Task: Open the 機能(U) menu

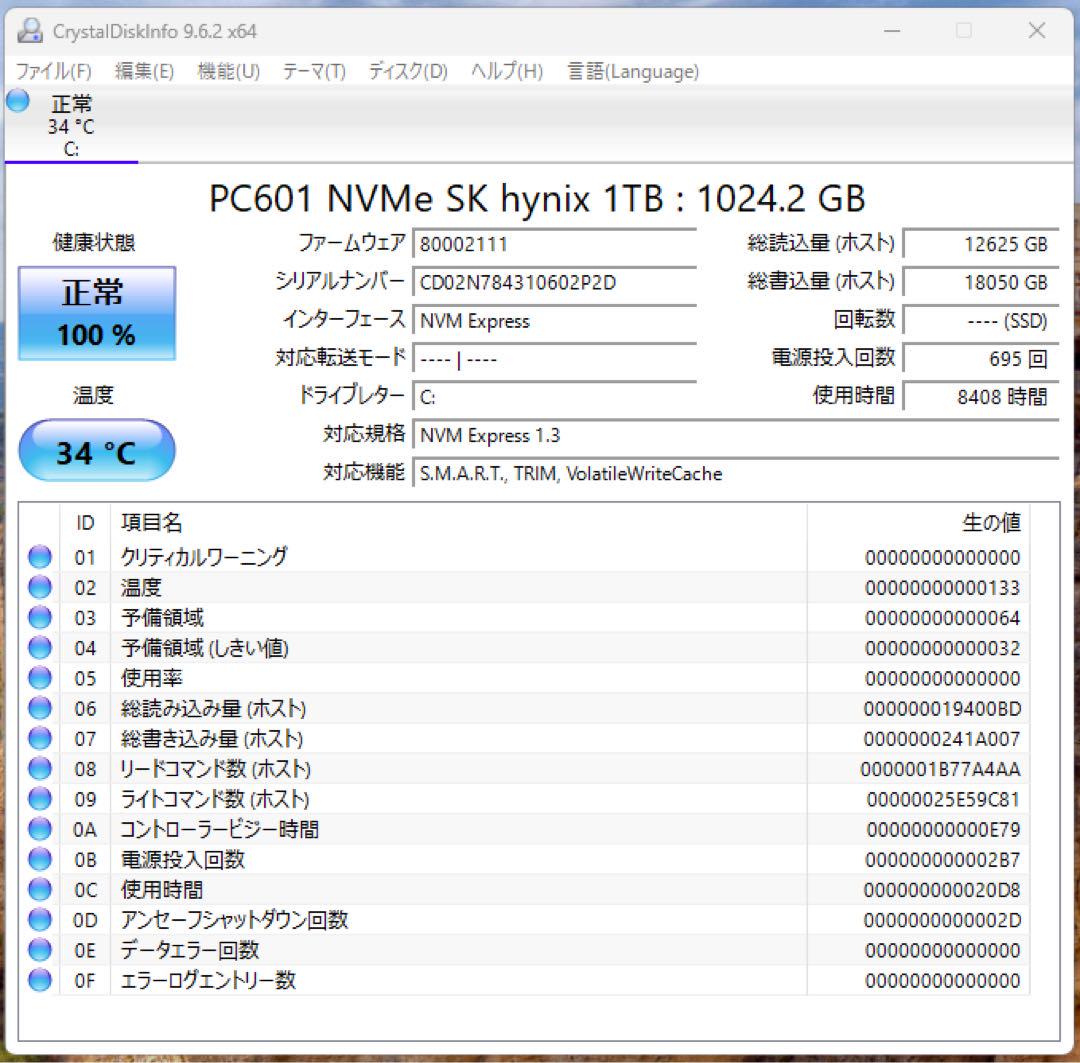Action: click(229, 71)
